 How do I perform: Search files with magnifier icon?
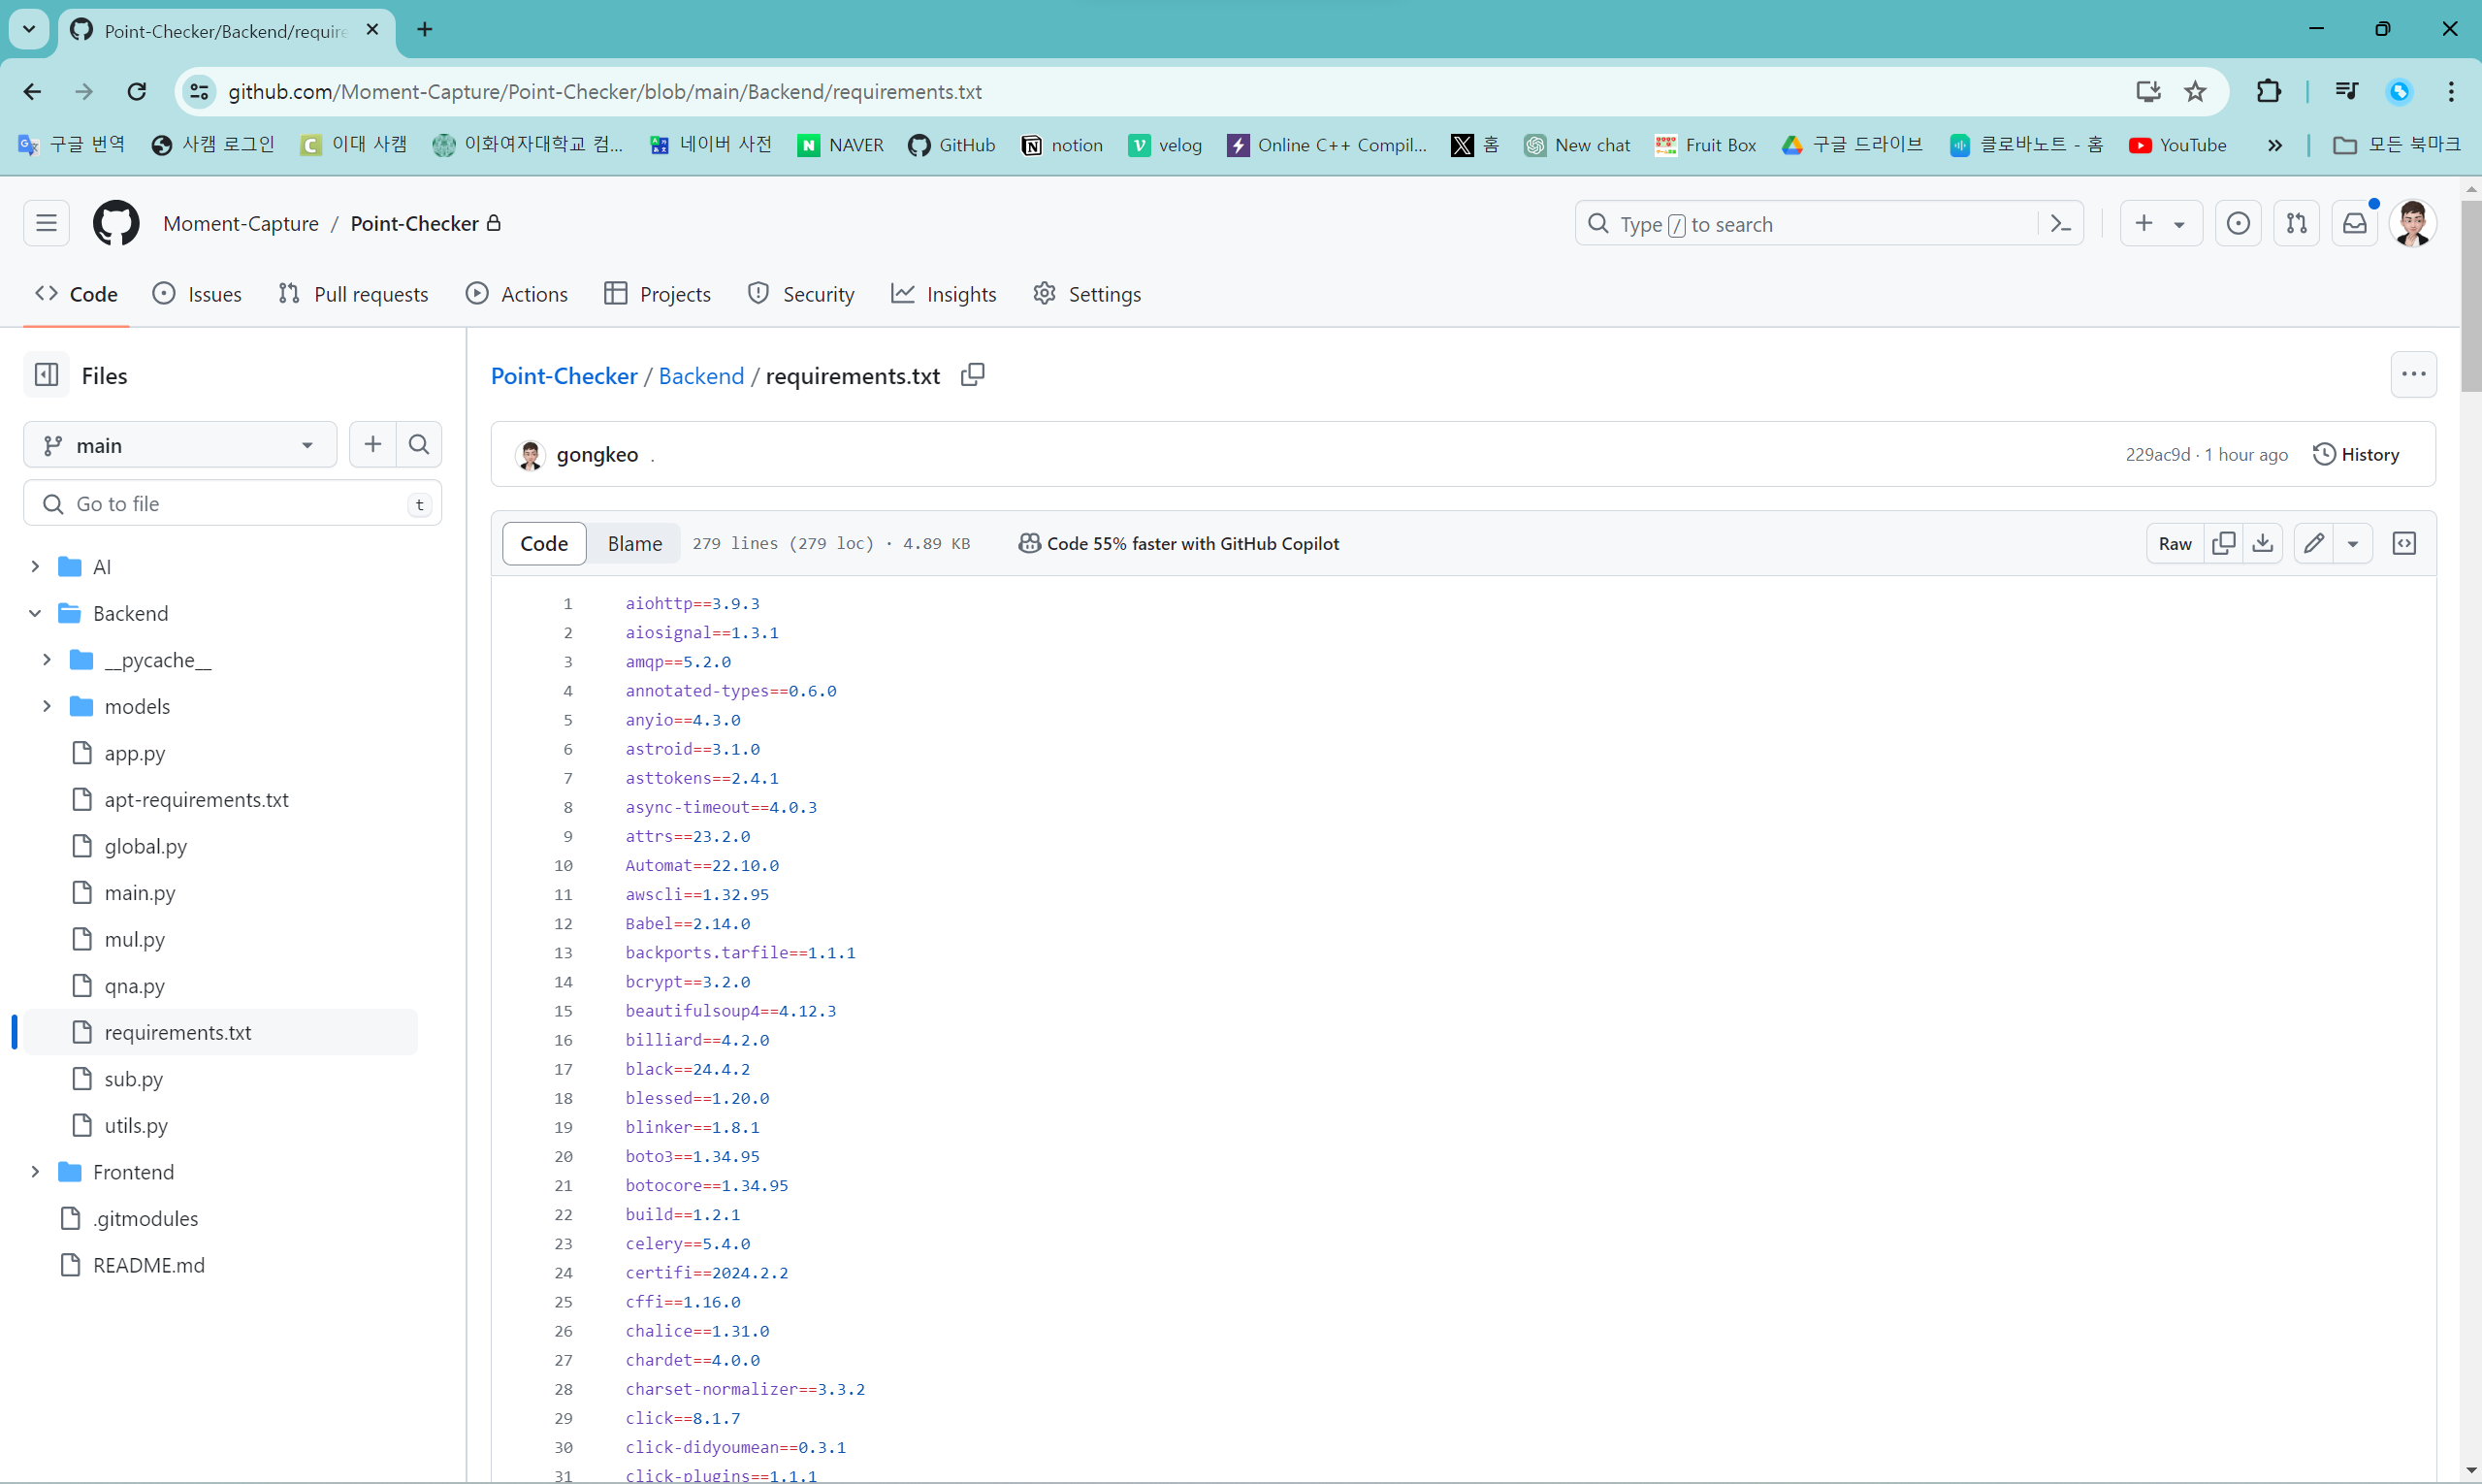pos(419,445)
